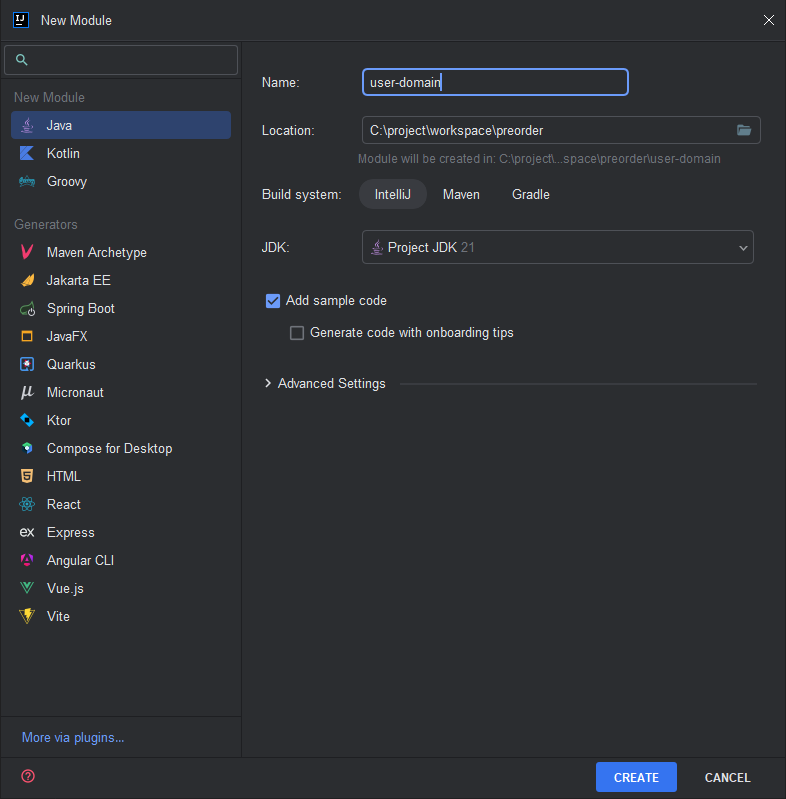Click the Jakarta EE icon
The width and height of the screenshot is (786, 799).
27,280
